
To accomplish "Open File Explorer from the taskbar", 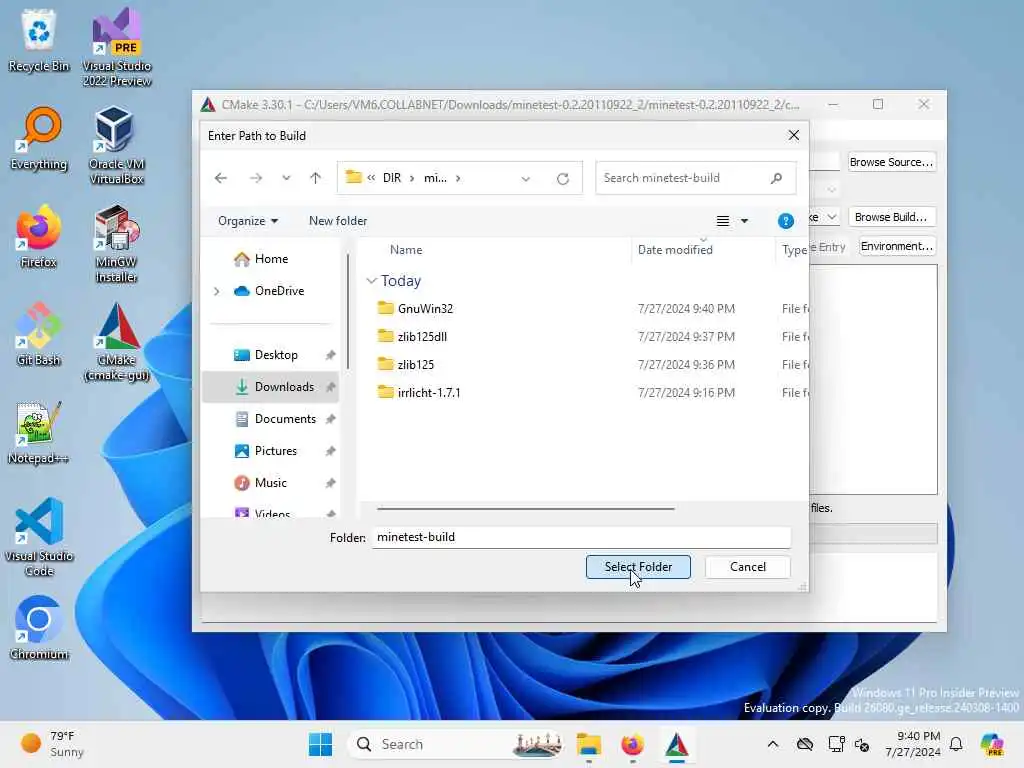I will [588, 744].
